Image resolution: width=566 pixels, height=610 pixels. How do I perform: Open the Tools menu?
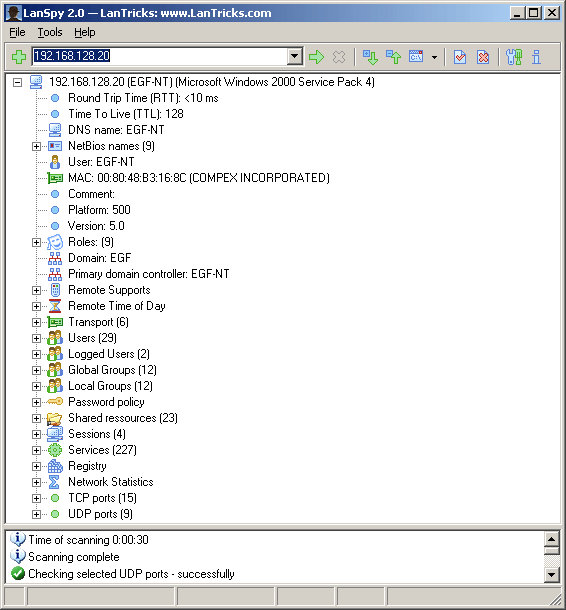[50, 32]
